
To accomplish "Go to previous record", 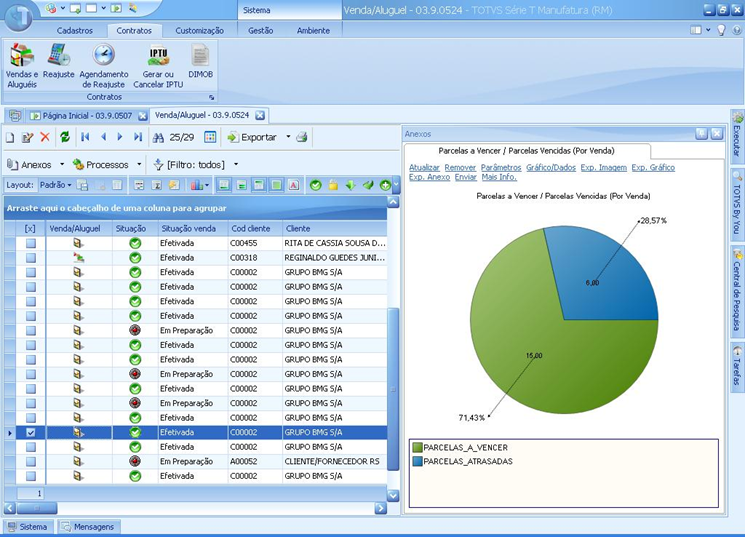I will (103, 137).
